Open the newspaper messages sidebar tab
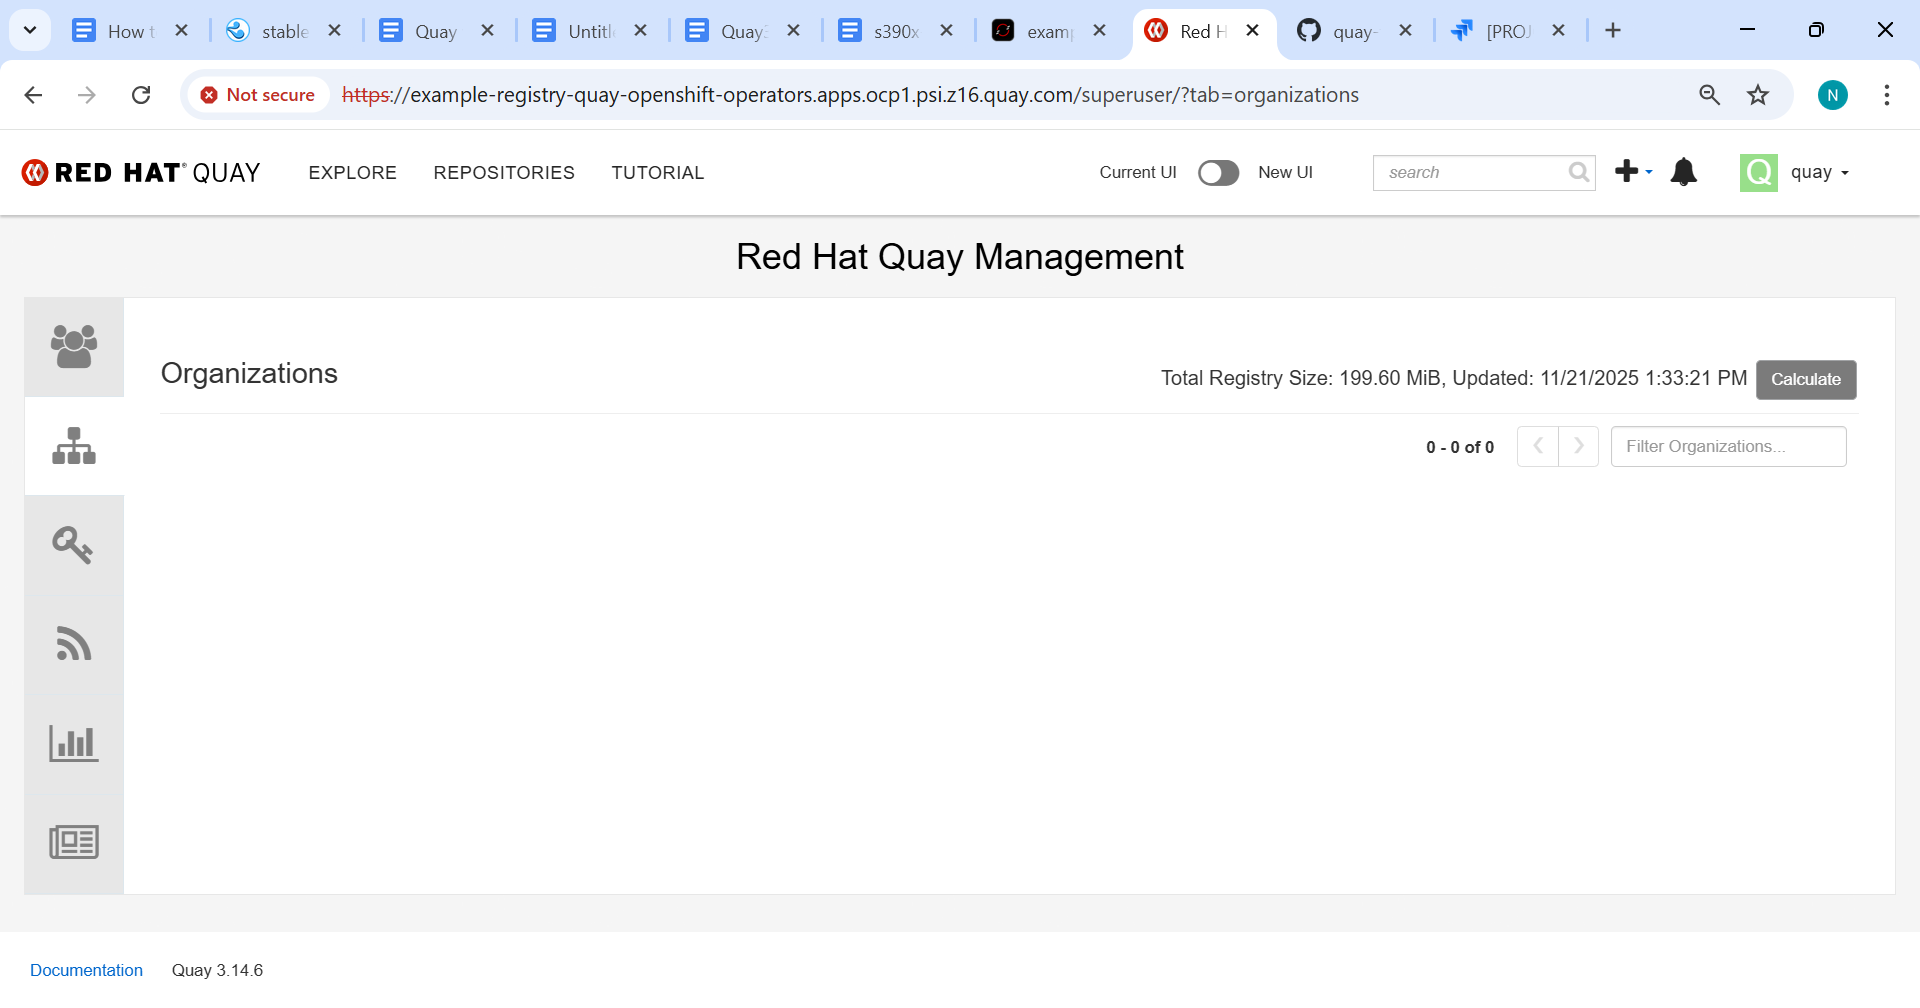Image resolution: width=1920 pixels, height=1008 pixels. click(74, 842)
